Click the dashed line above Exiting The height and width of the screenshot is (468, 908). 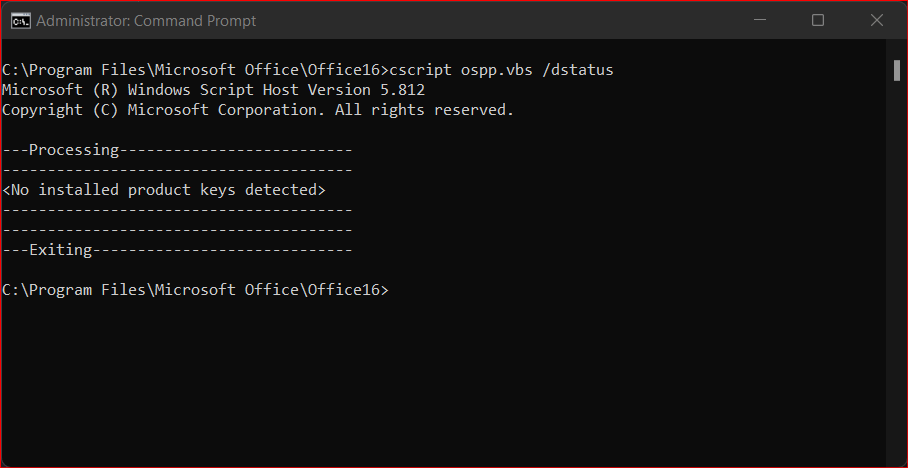pos(177,231)
